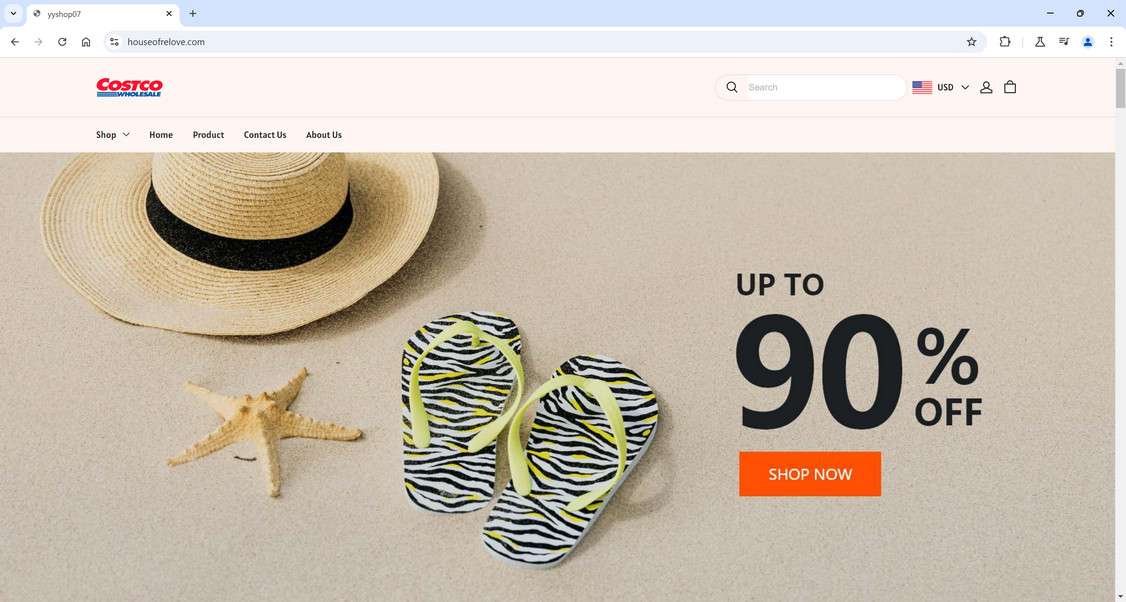This screenshot has height=602, width=1126.
Task: Open the Product menu item
Action: pyautogui.click(x=208, y=134)
